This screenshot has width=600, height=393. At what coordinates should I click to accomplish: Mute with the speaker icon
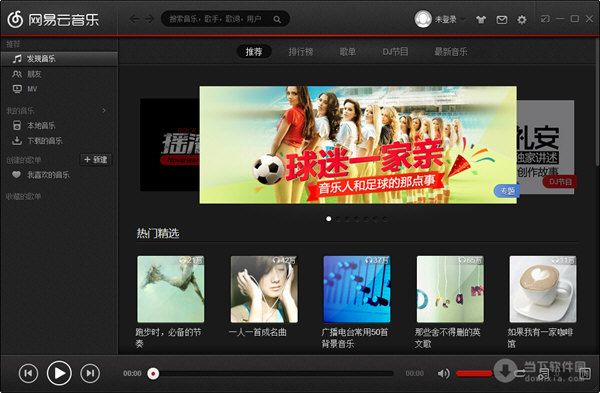click(x=443, y=373)
